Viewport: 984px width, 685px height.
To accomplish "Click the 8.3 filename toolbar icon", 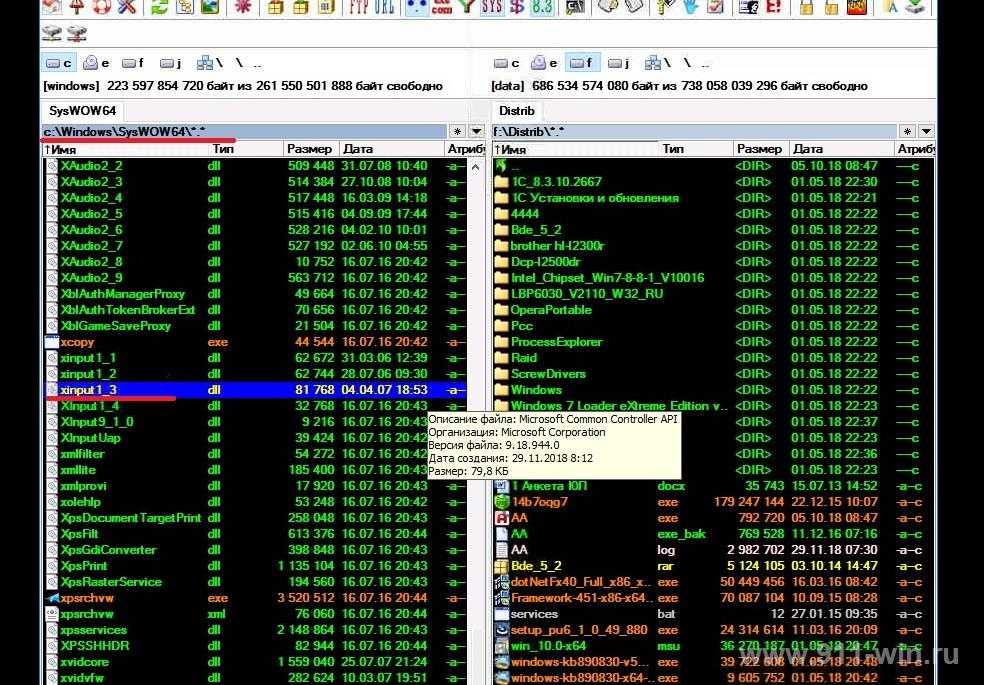I will click(541, 7).
